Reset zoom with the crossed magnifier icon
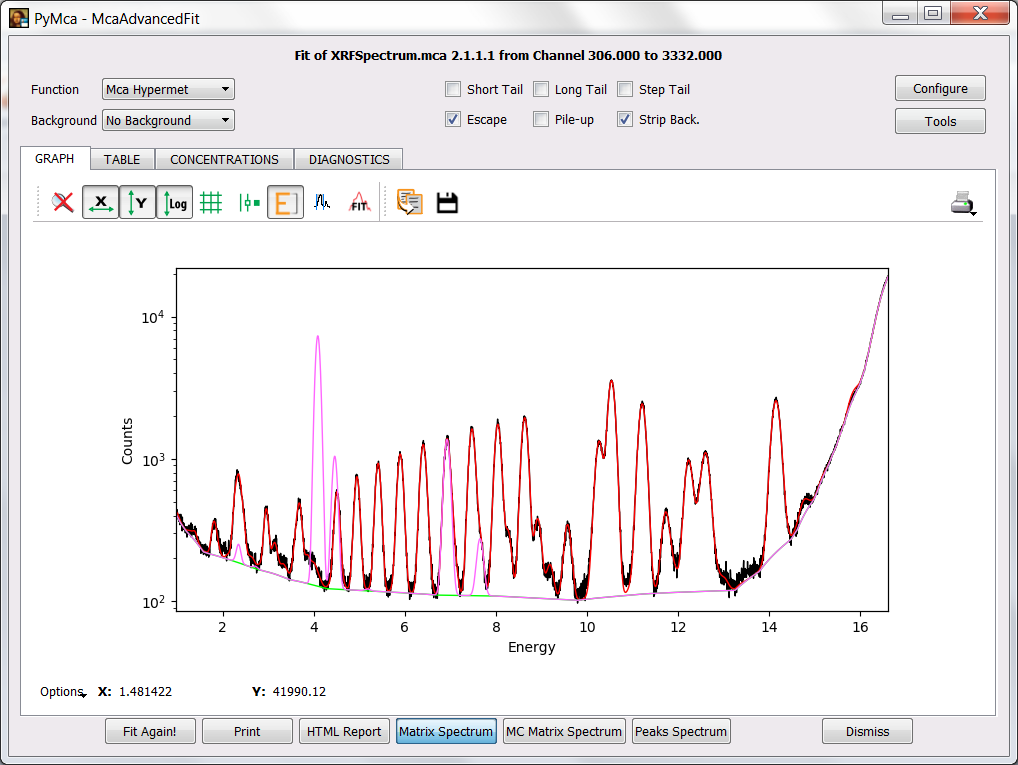The width and height of the screenshot is (1018, 765). point(63,203)
